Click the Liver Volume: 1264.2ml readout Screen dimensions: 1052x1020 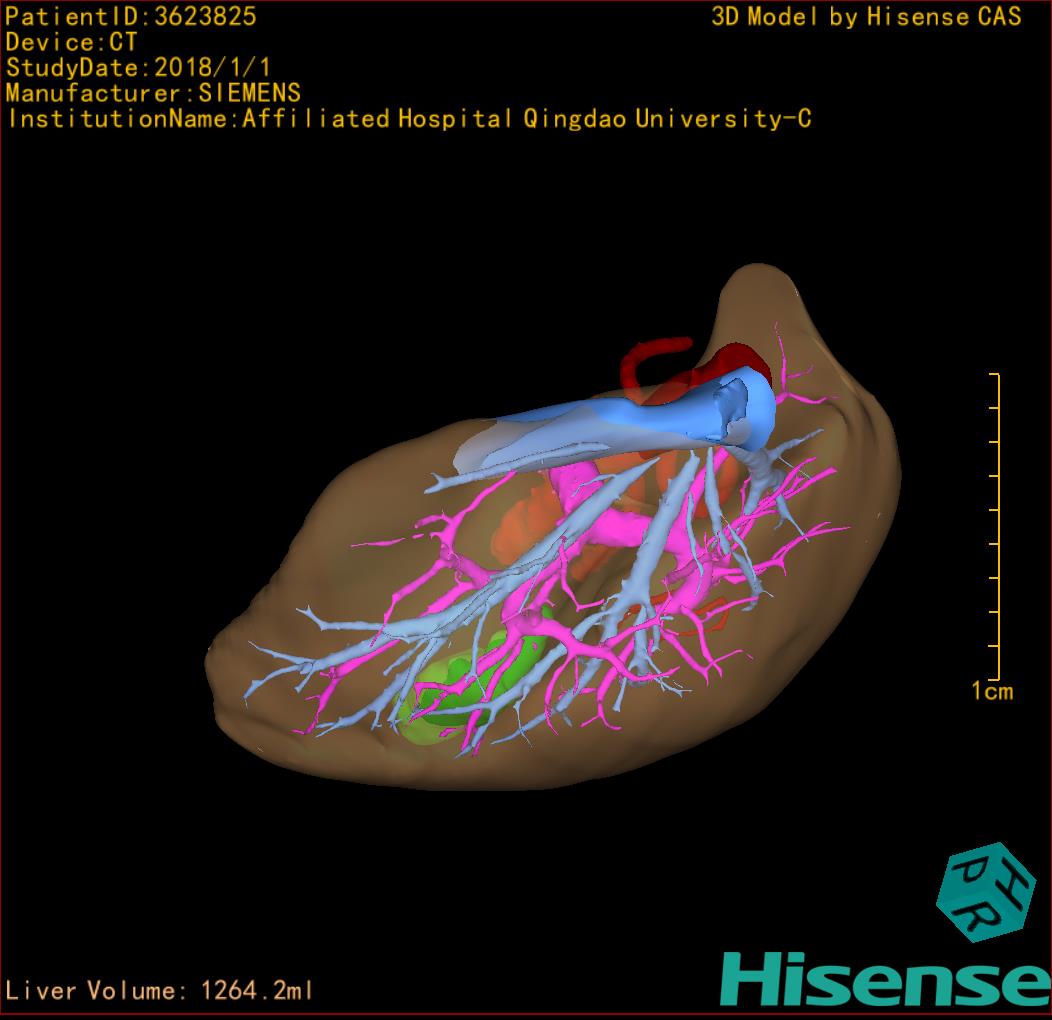click(x=158, y=990)
